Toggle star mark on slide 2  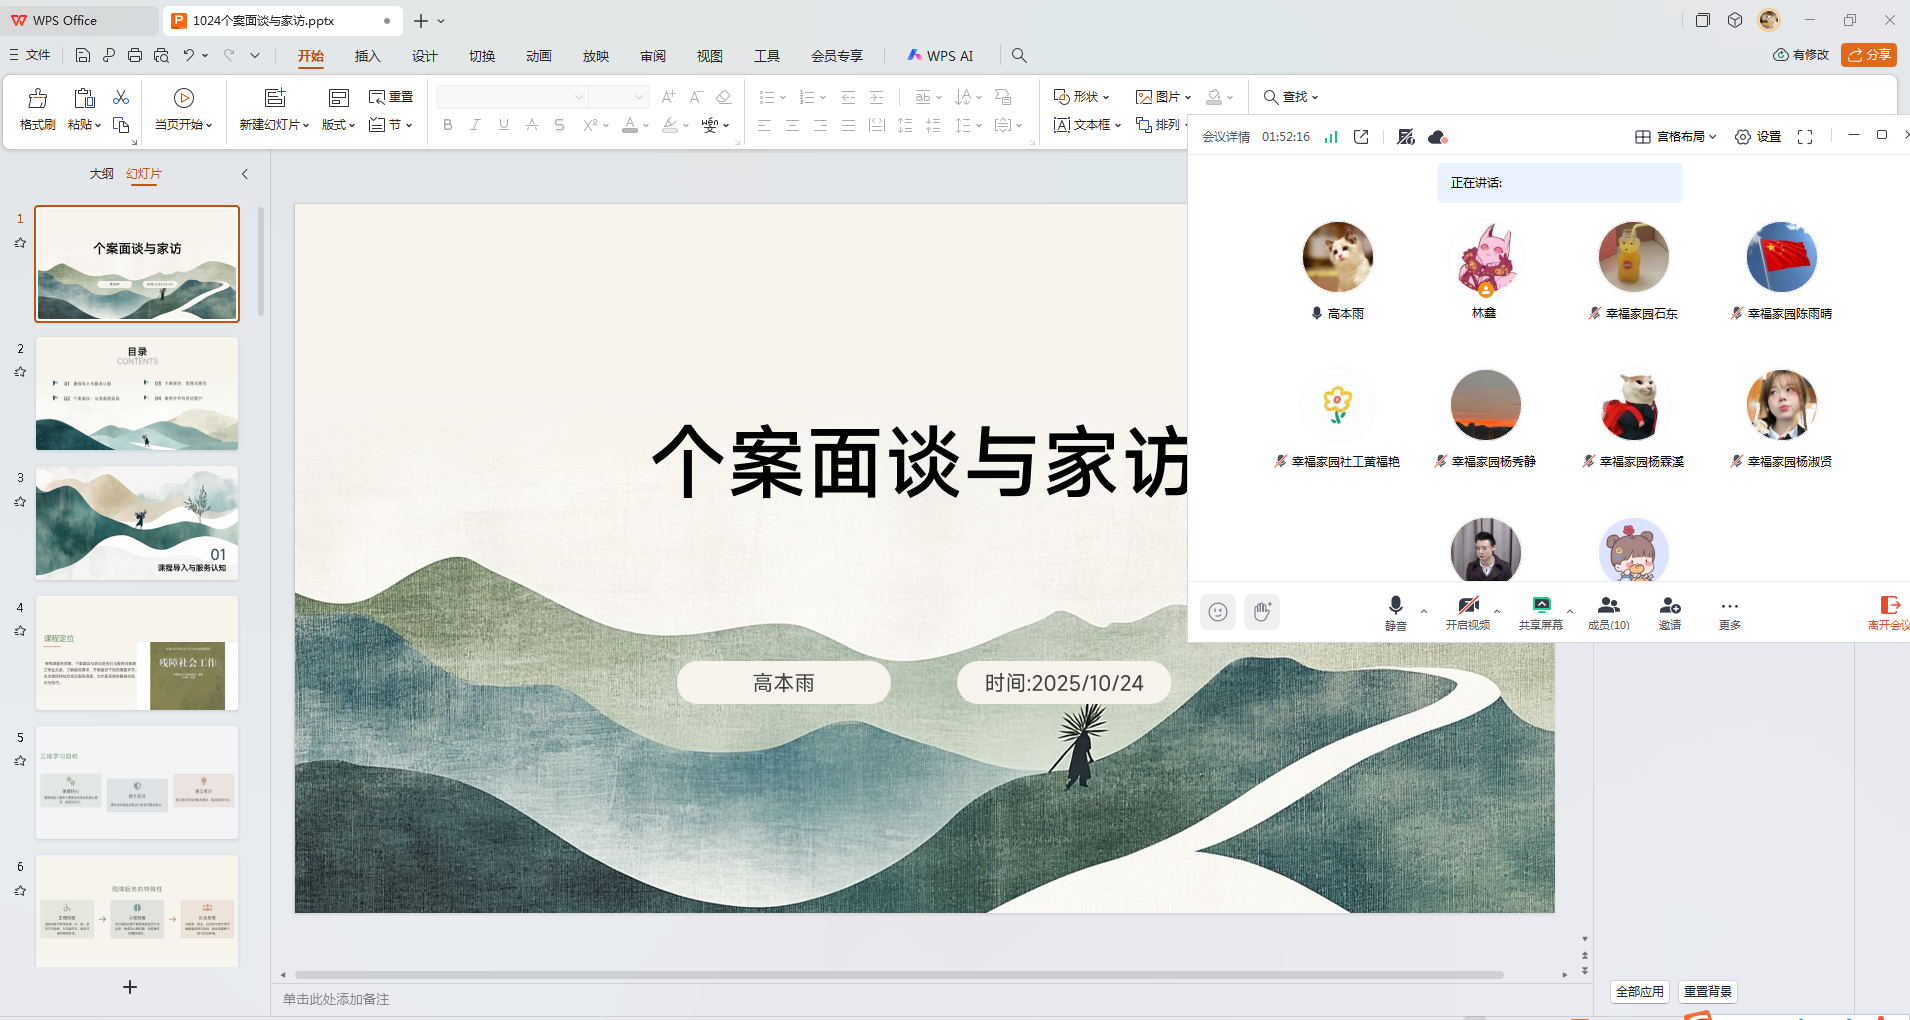(x=20, y=372)
